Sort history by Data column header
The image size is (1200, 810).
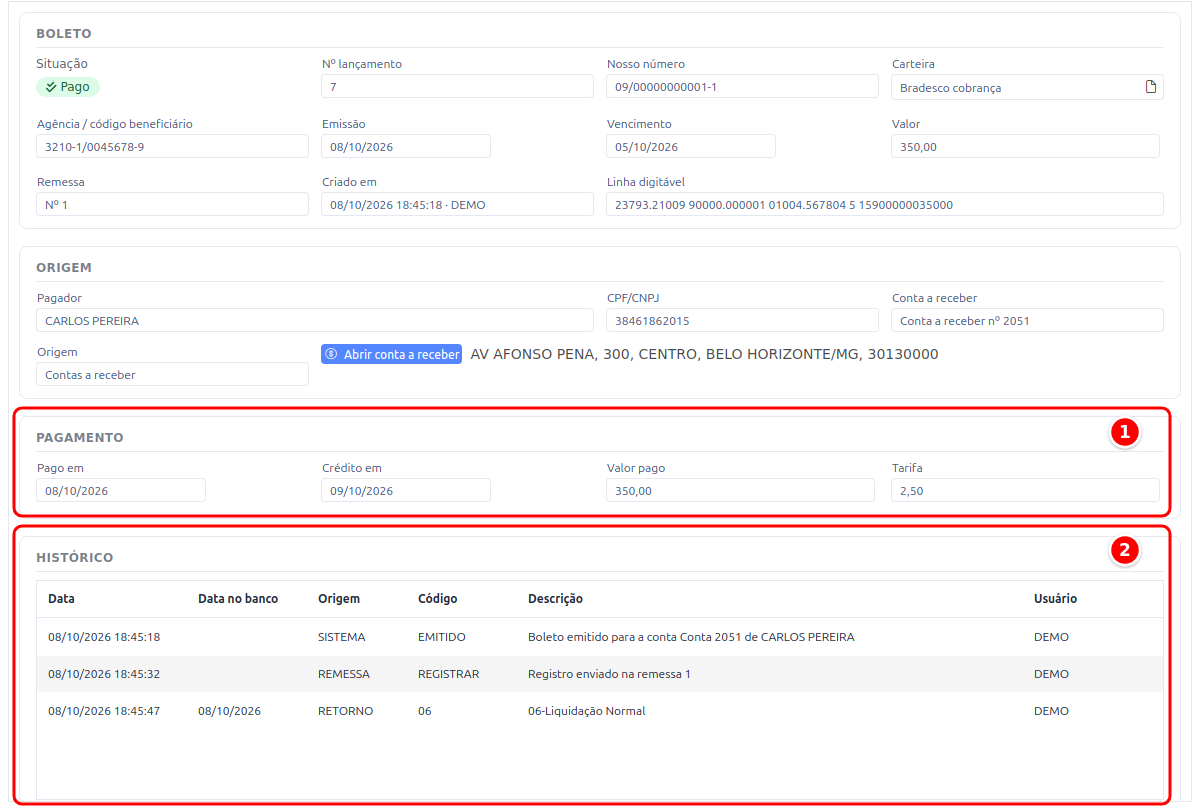pos(61,599)
